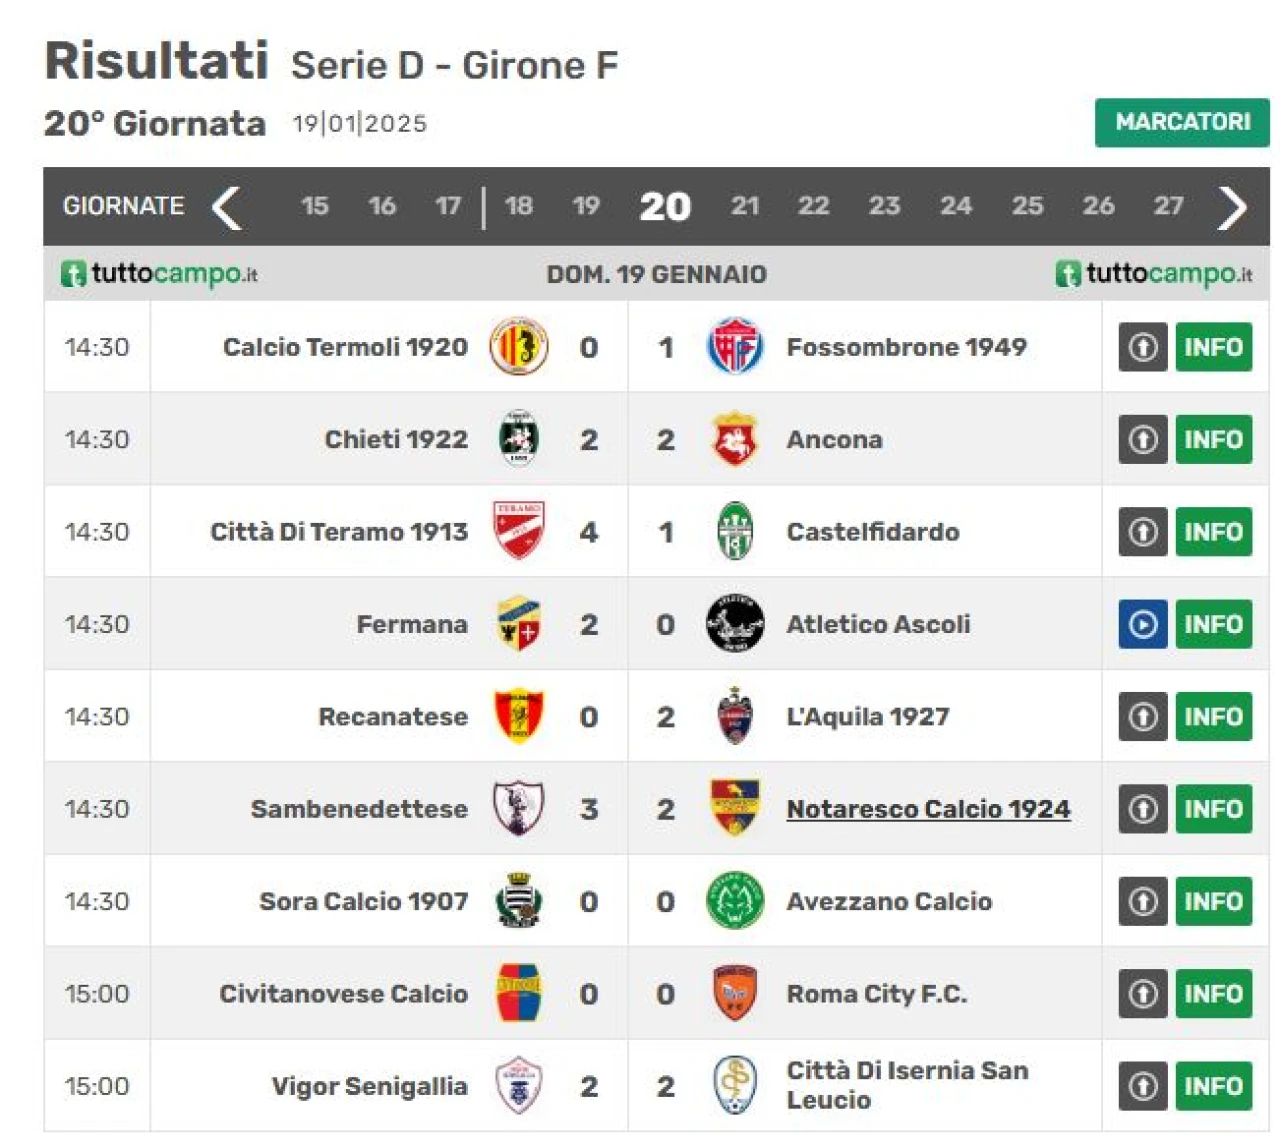The image size is (1280, 1148).
Task: Open INFO for Vigor Senigallia match
Action: pos(1213,1086)
